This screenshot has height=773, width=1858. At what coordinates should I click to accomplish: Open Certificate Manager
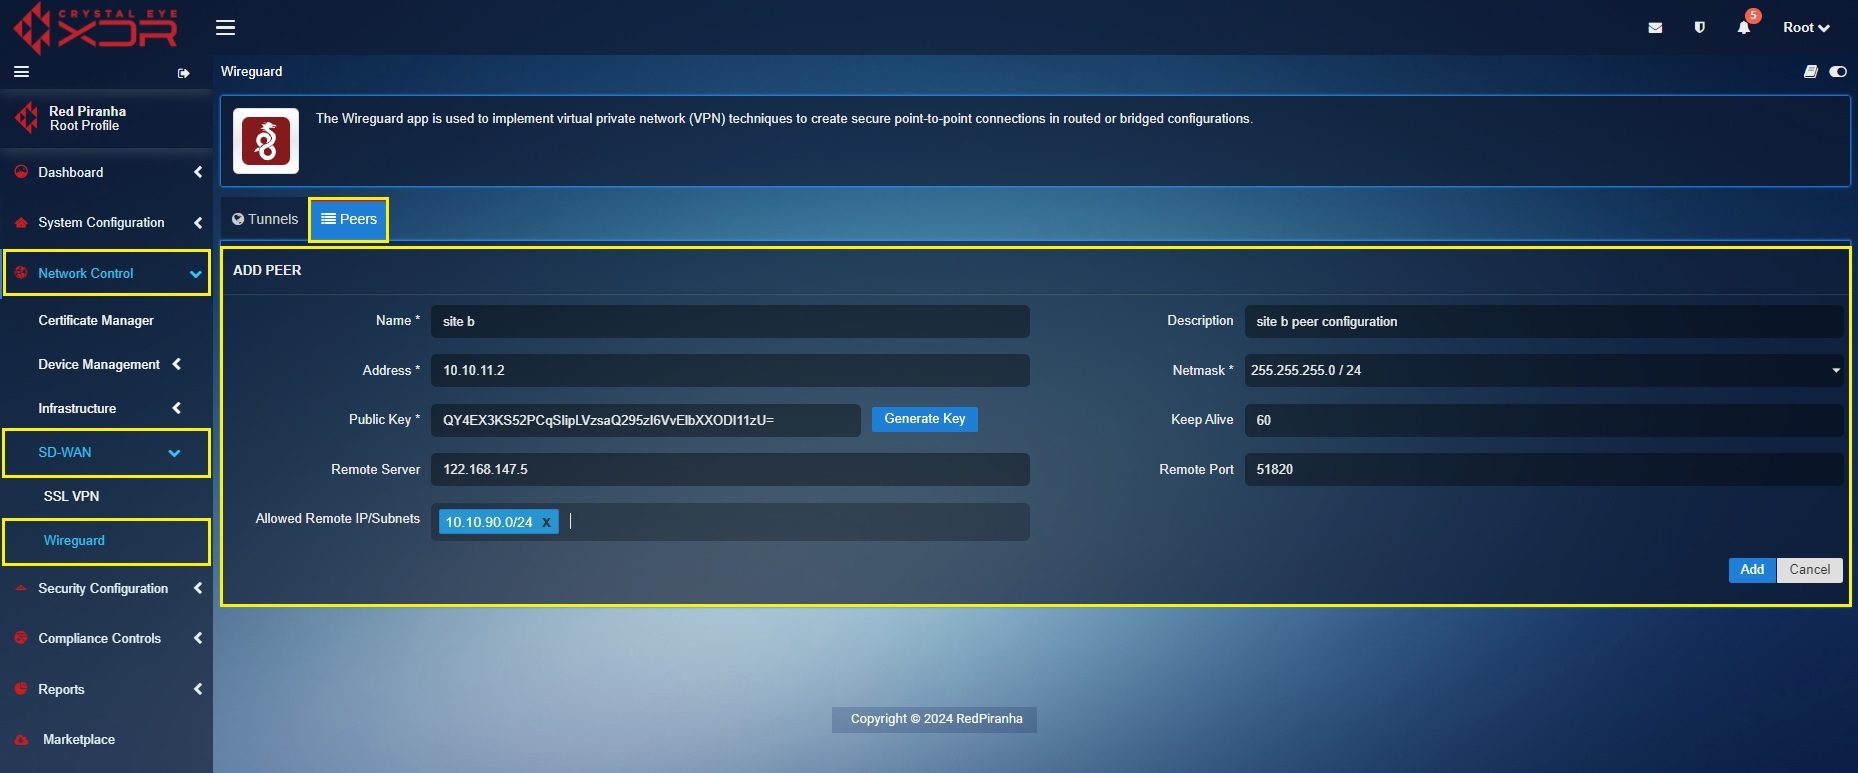tap(96, 320)
